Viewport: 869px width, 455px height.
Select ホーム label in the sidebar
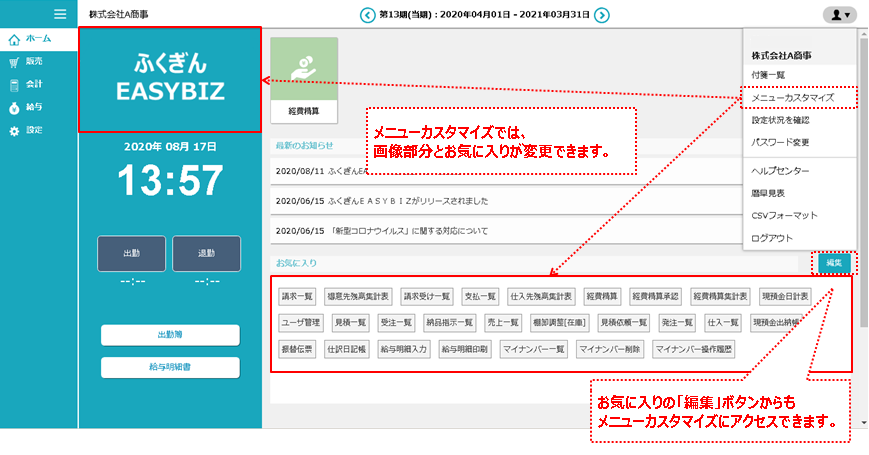(x=38, y=39)
